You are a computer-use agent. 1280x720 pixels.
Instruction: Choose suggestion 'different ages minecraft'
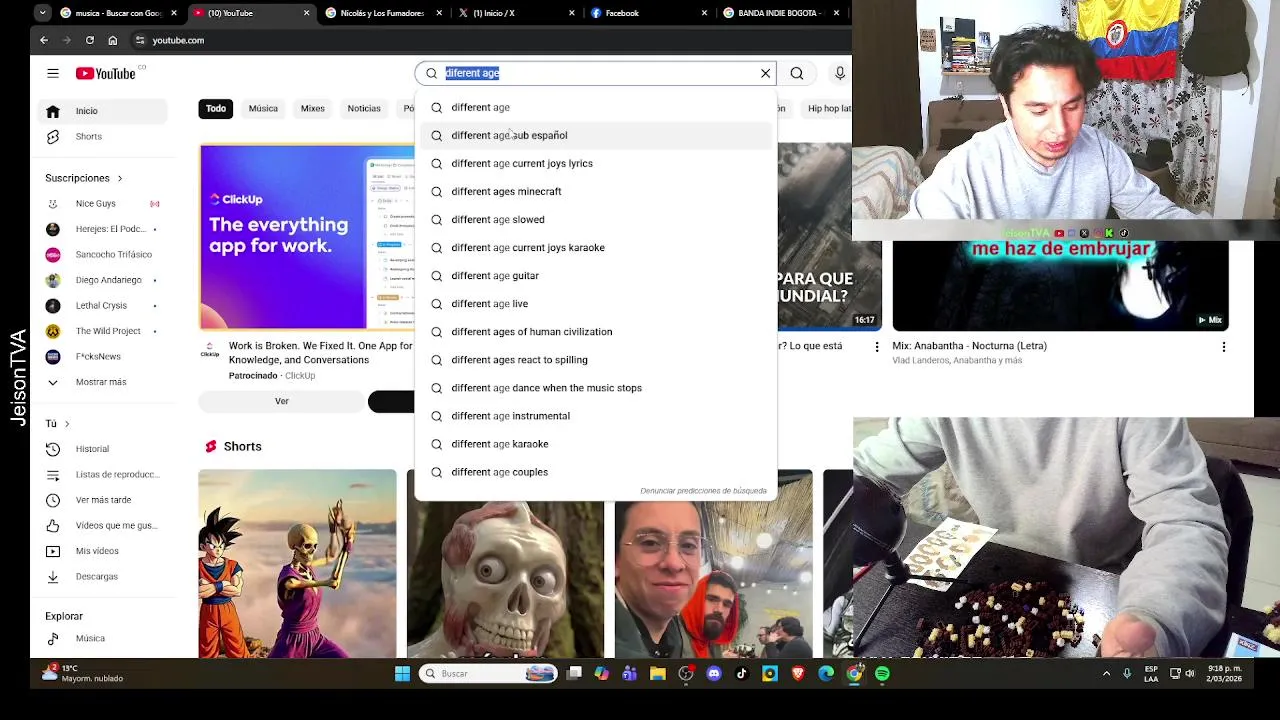(596, 191)
